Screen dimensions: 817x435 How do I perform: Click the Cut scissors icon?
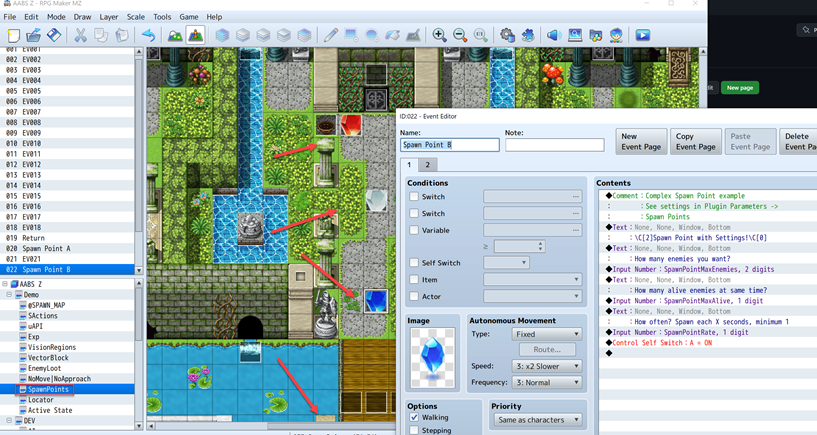[81, 35]
